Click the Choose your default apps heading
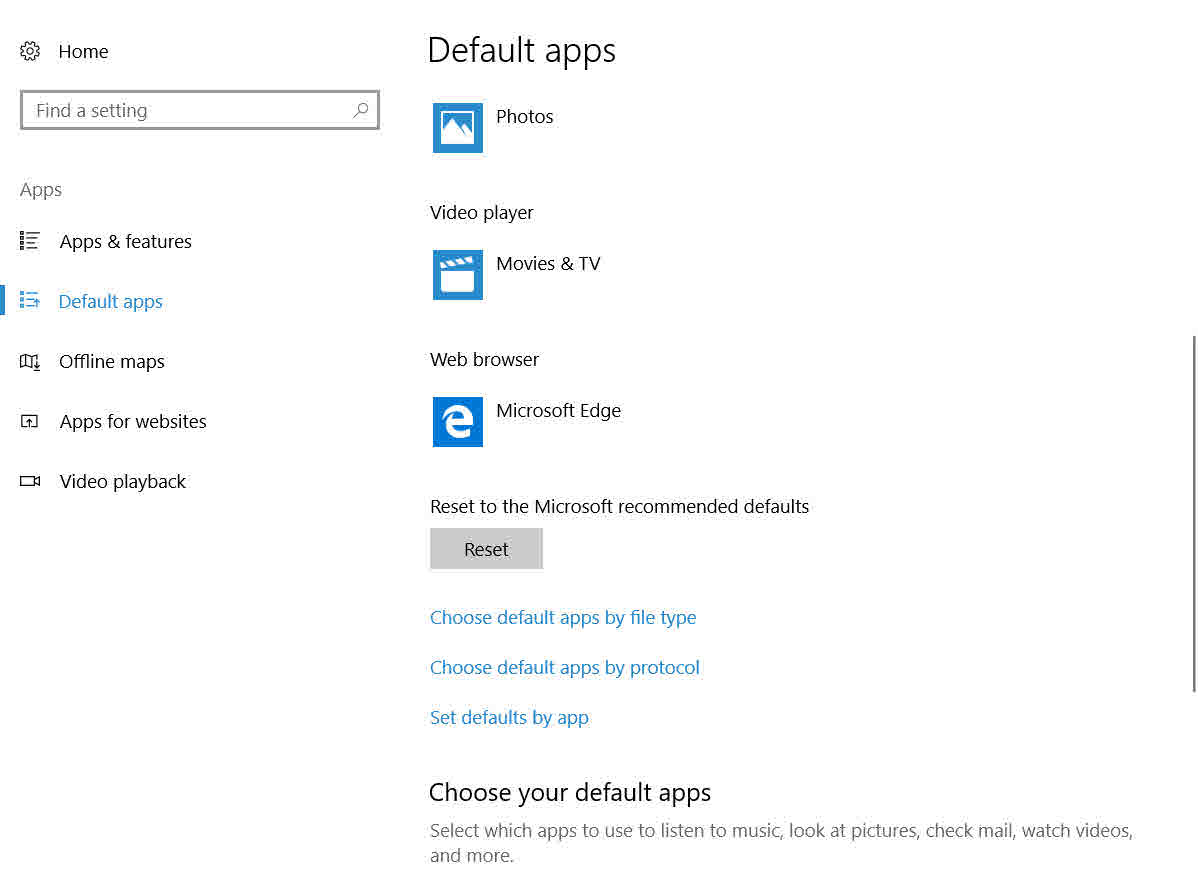This screenshot has height=891, width=1198. [570, 793]
